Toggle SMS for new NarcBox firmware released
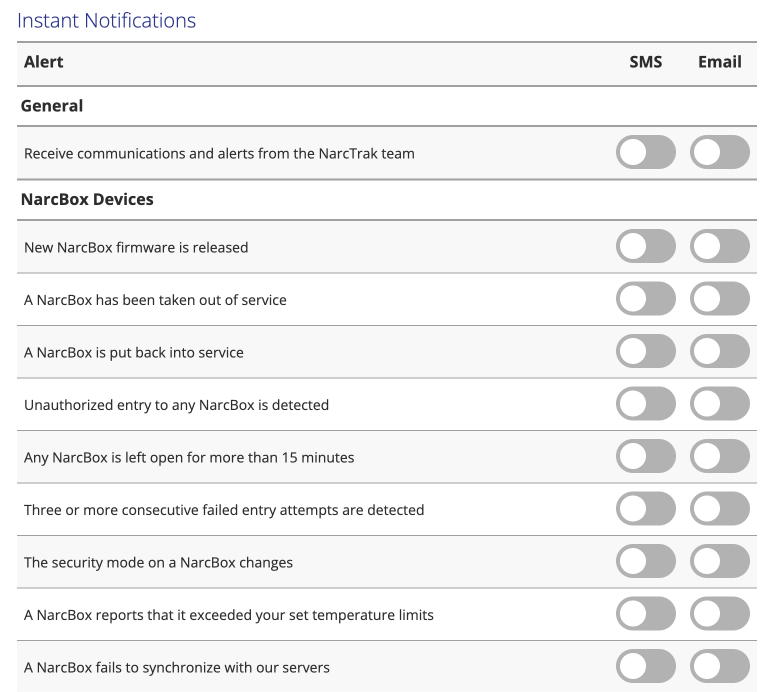This screenshot has height=692, width=769. 646,246
